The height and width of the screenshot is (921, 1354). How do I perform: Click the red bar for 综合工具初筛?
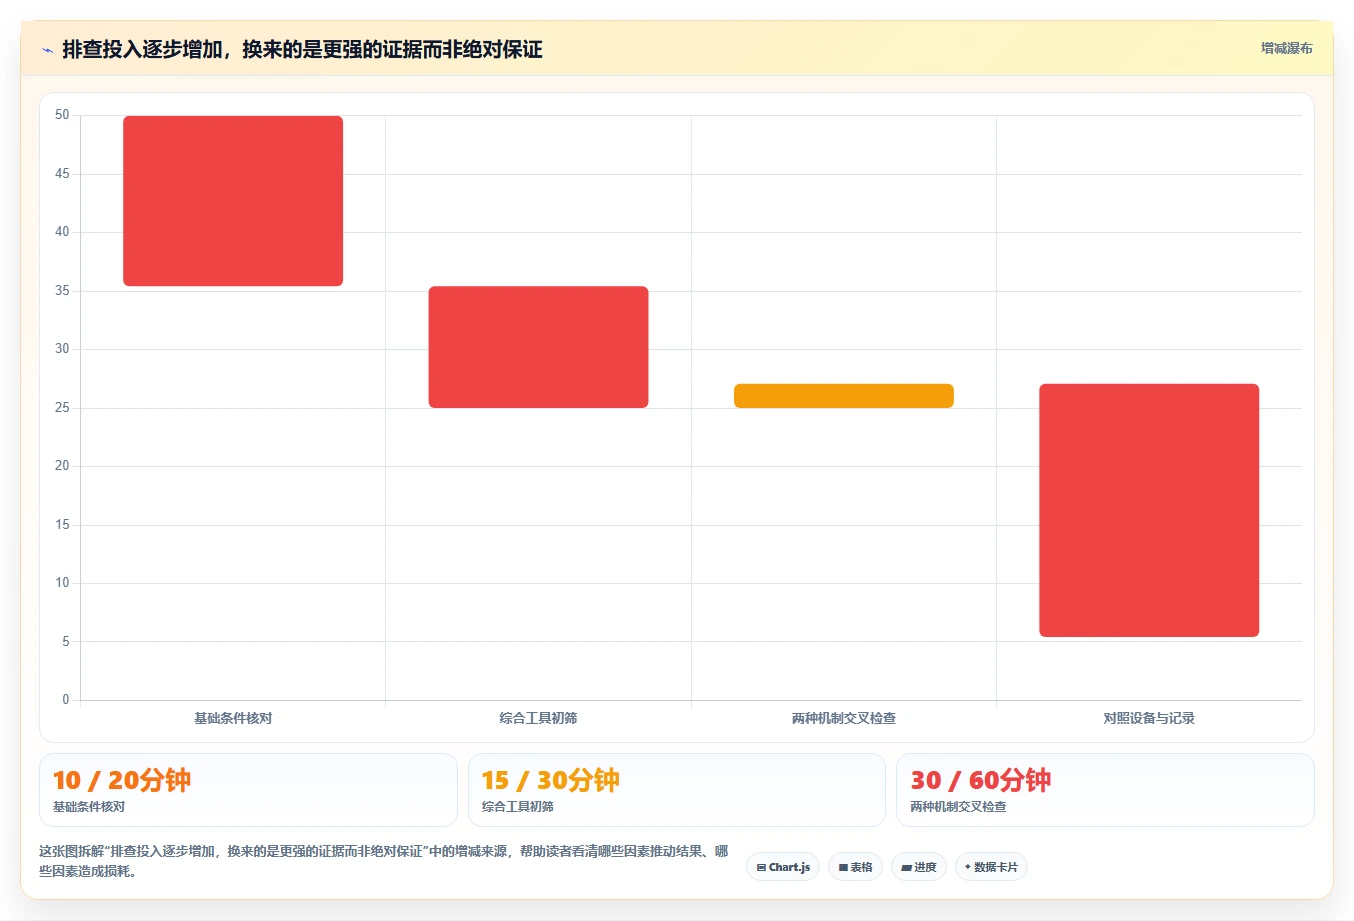pyautogui.click(x=538, y=347)
